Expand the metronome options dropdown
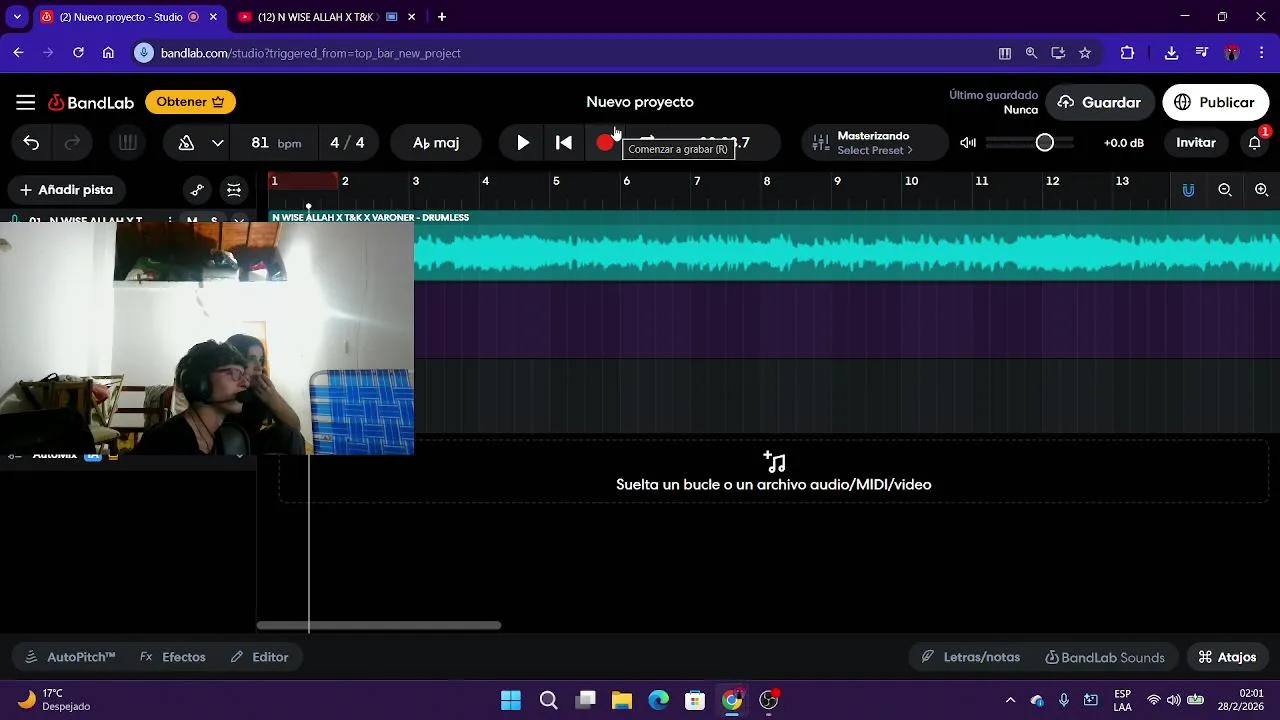The width and height of the screenshot is (1280, 720). (217, 143)
